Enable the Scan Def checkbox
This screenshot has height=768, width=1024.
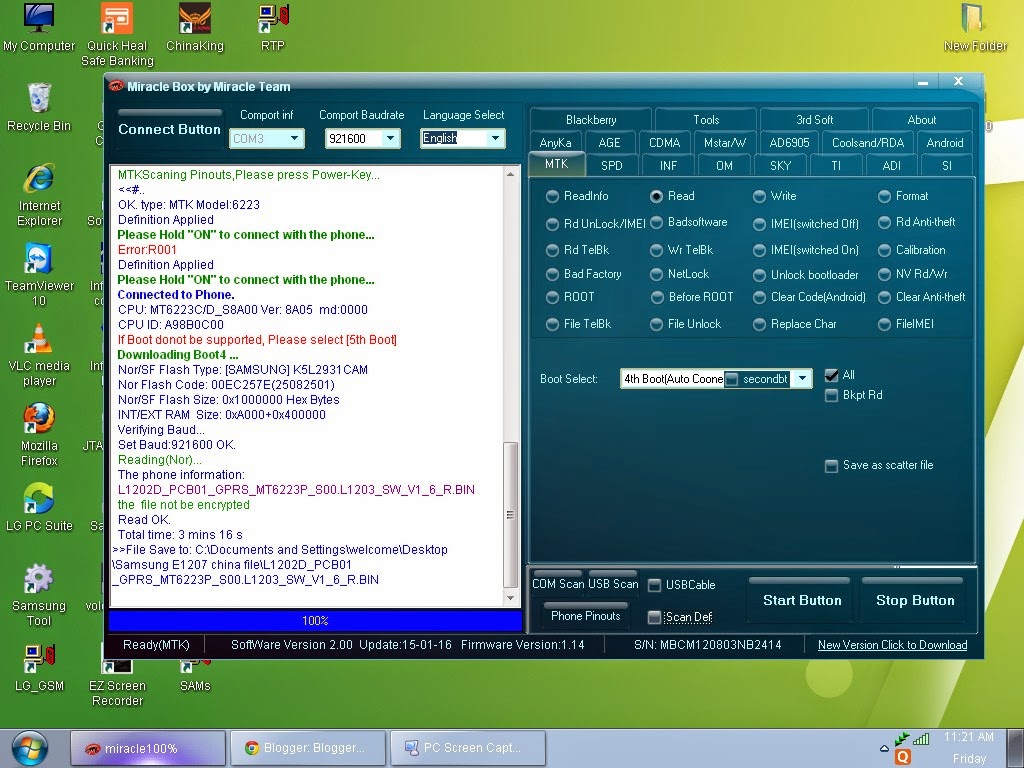point(654,617)
